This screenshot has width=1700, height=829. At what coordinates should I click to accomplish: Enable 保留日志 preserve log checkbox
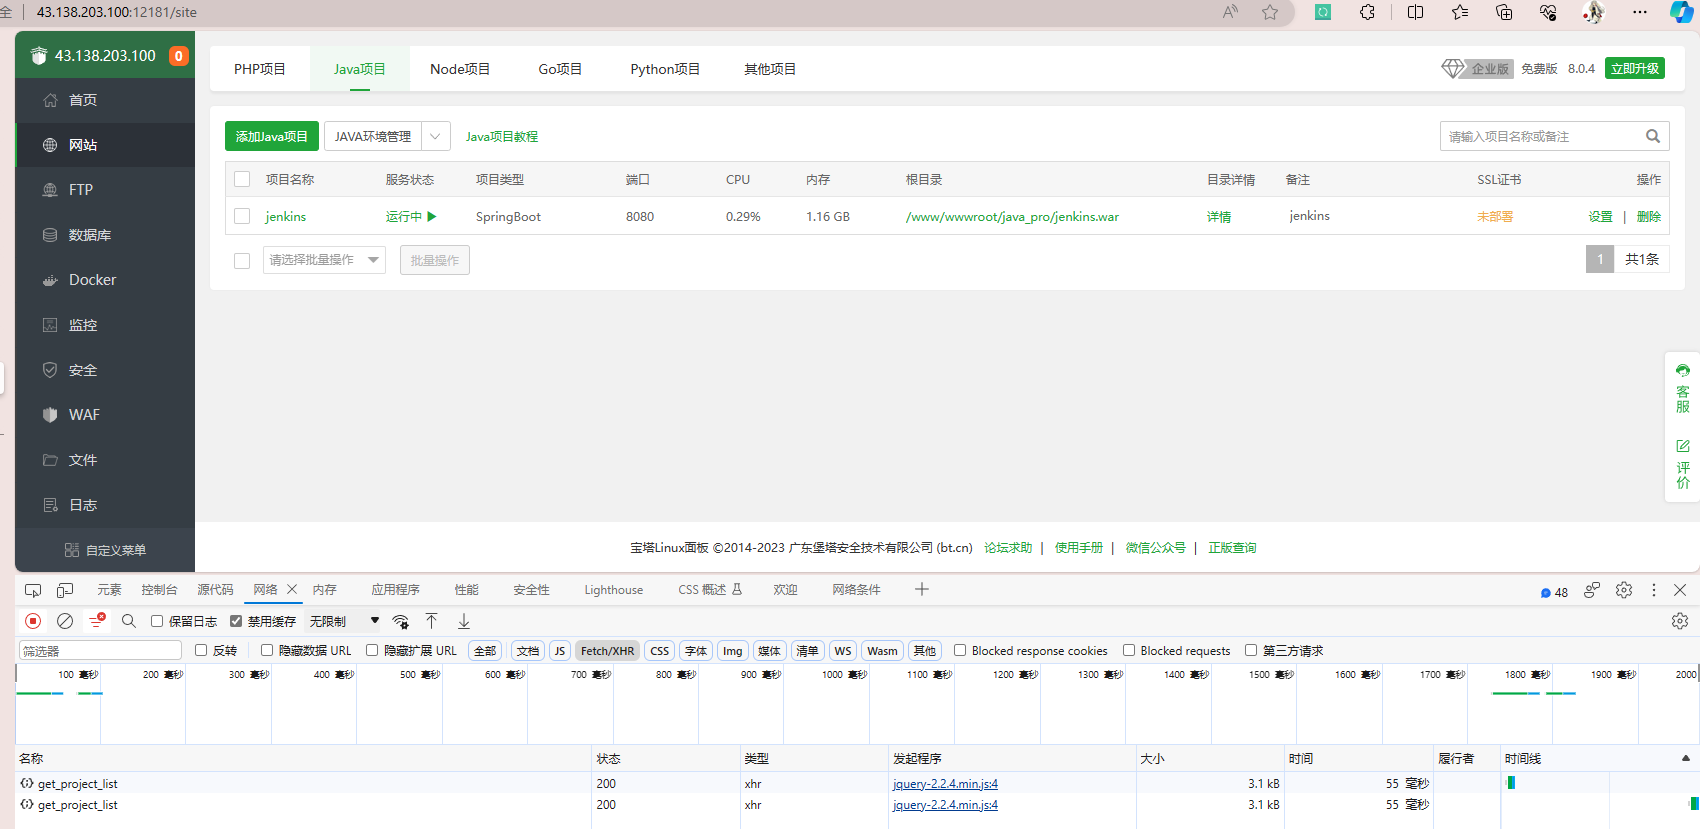coord(157,621)
